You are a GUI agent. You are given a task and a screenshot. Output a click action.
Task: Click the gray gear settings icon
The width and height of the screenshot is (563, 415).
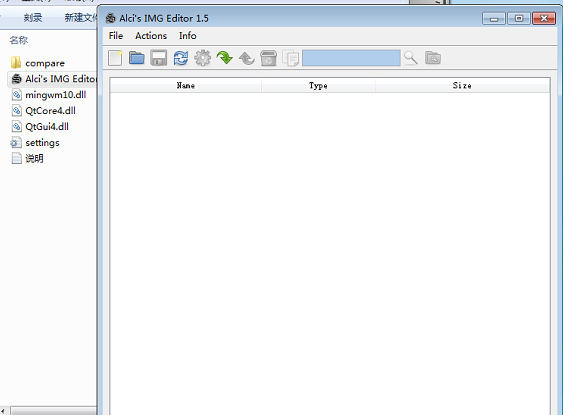pyautogui.click(x=203, y=58)
